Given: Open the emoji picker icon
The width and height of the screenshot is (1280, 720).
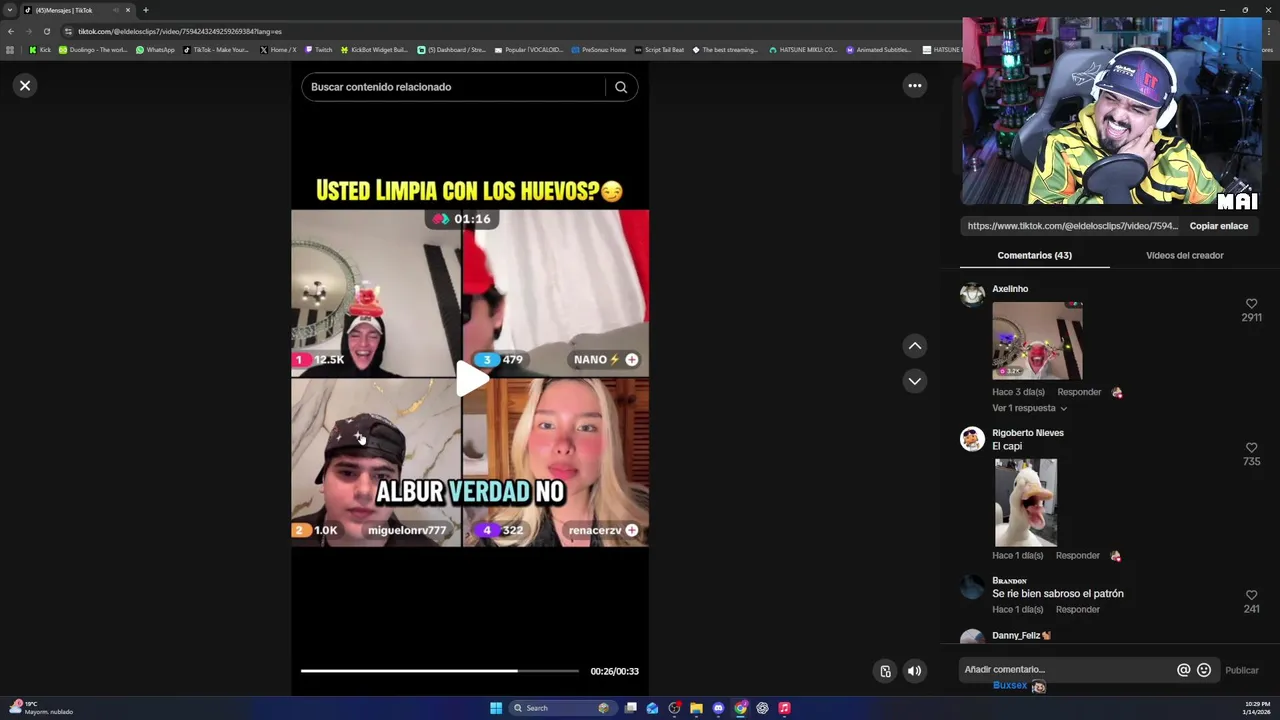Looking at the screenshot, I should tap(1204, 670).
